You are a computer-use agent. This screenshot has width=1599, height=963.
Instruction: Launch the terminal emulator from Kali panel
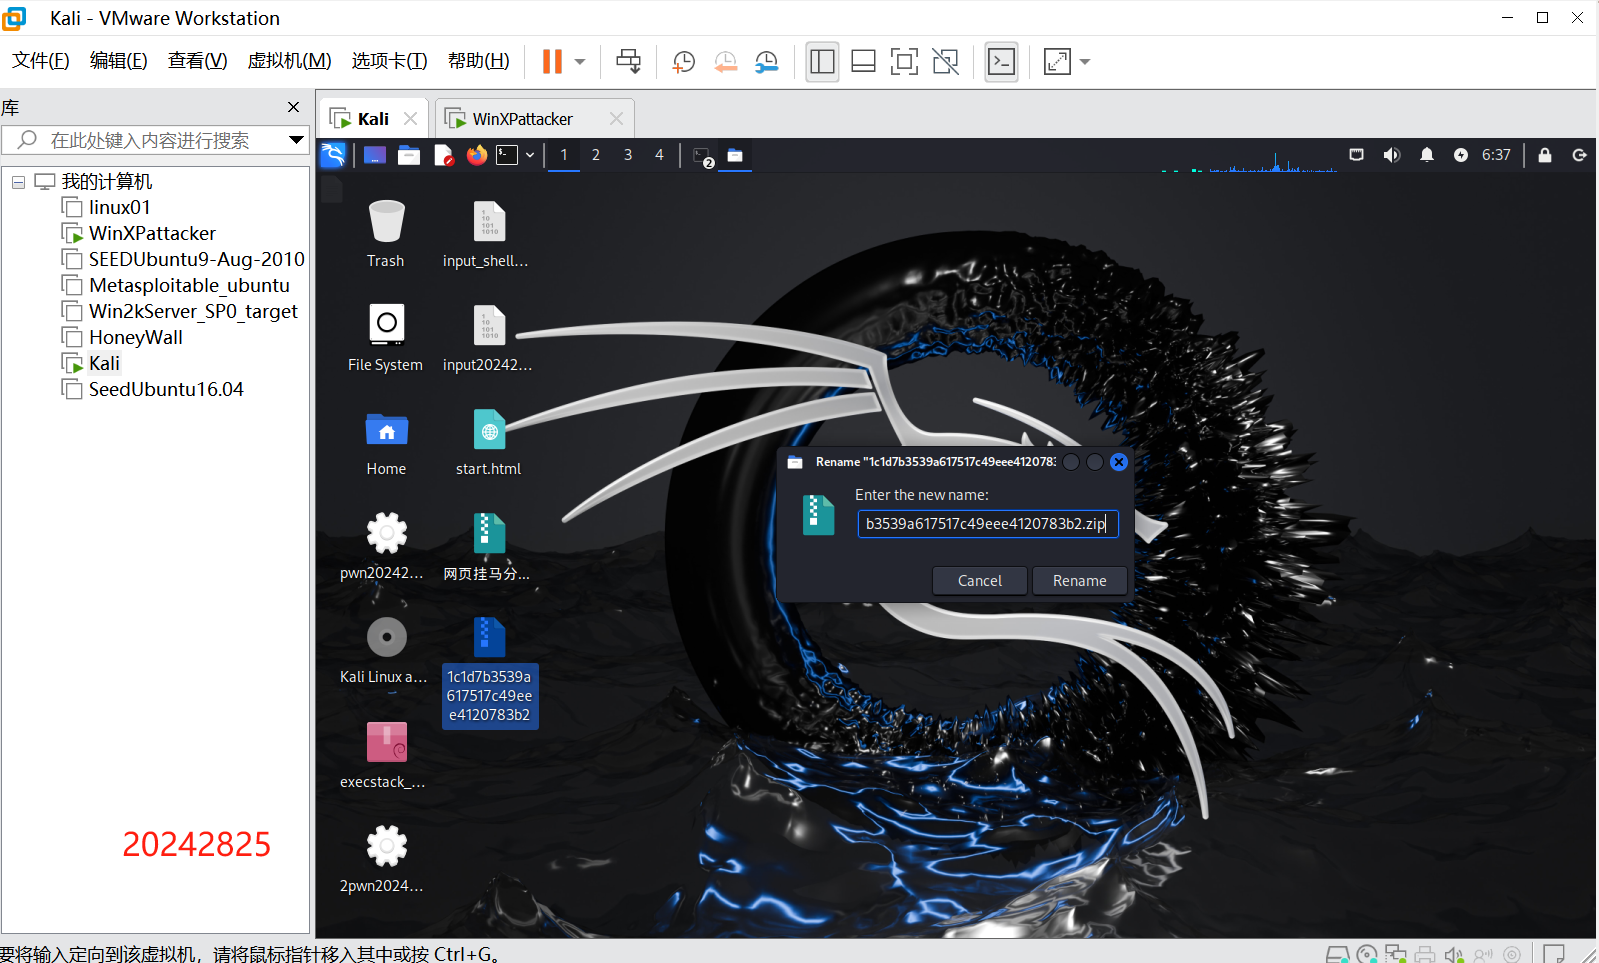click(508, 155)
